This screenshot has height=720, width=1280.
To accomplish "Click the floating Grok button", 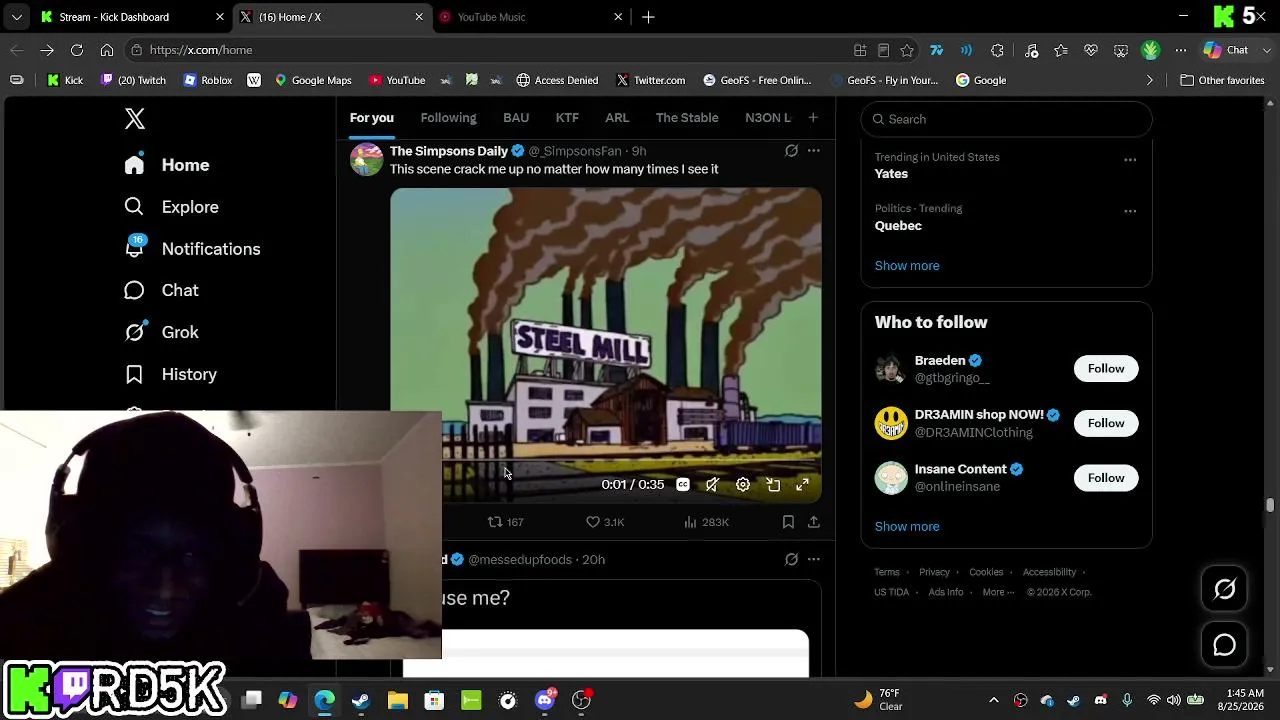I will pos(1225,589).
